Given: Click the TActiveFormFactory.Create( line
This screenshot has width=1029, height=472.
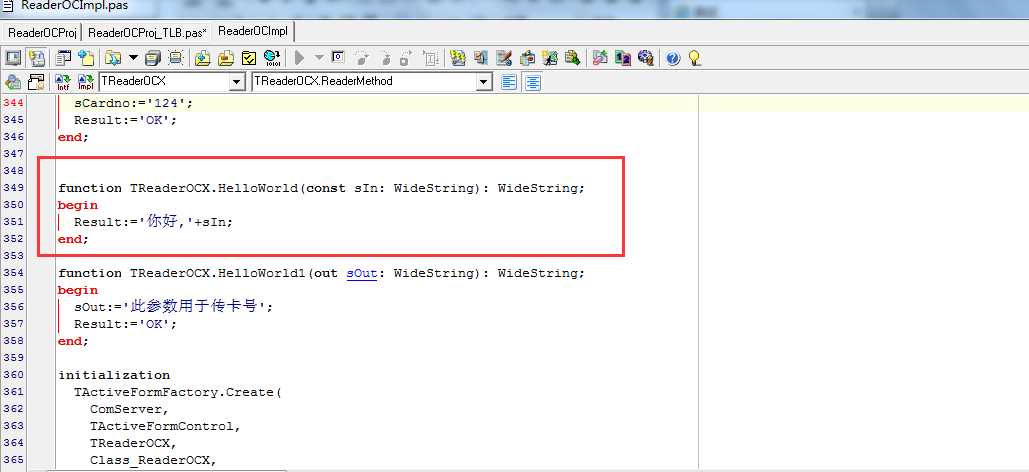Looking at the screenshot, I should click(x=177, y=393).
